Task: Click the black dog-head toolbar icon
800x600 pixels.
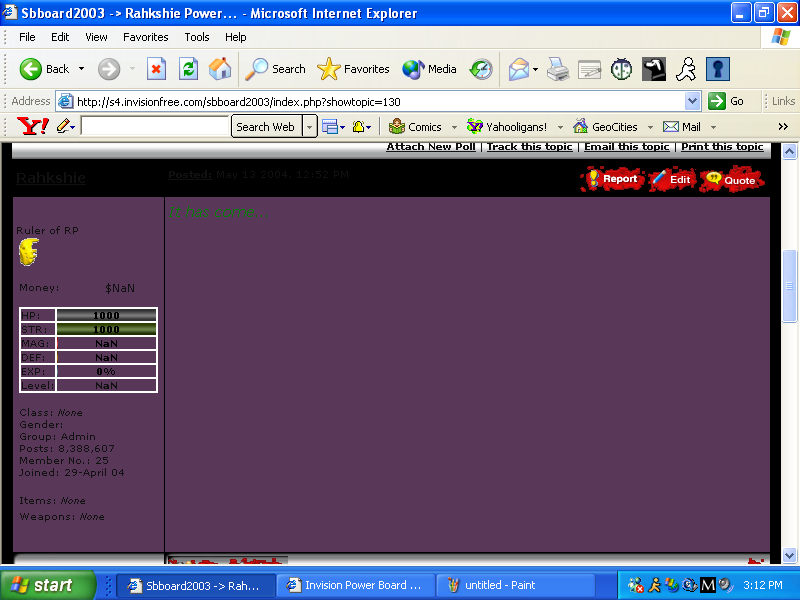Action: point(654,69)
